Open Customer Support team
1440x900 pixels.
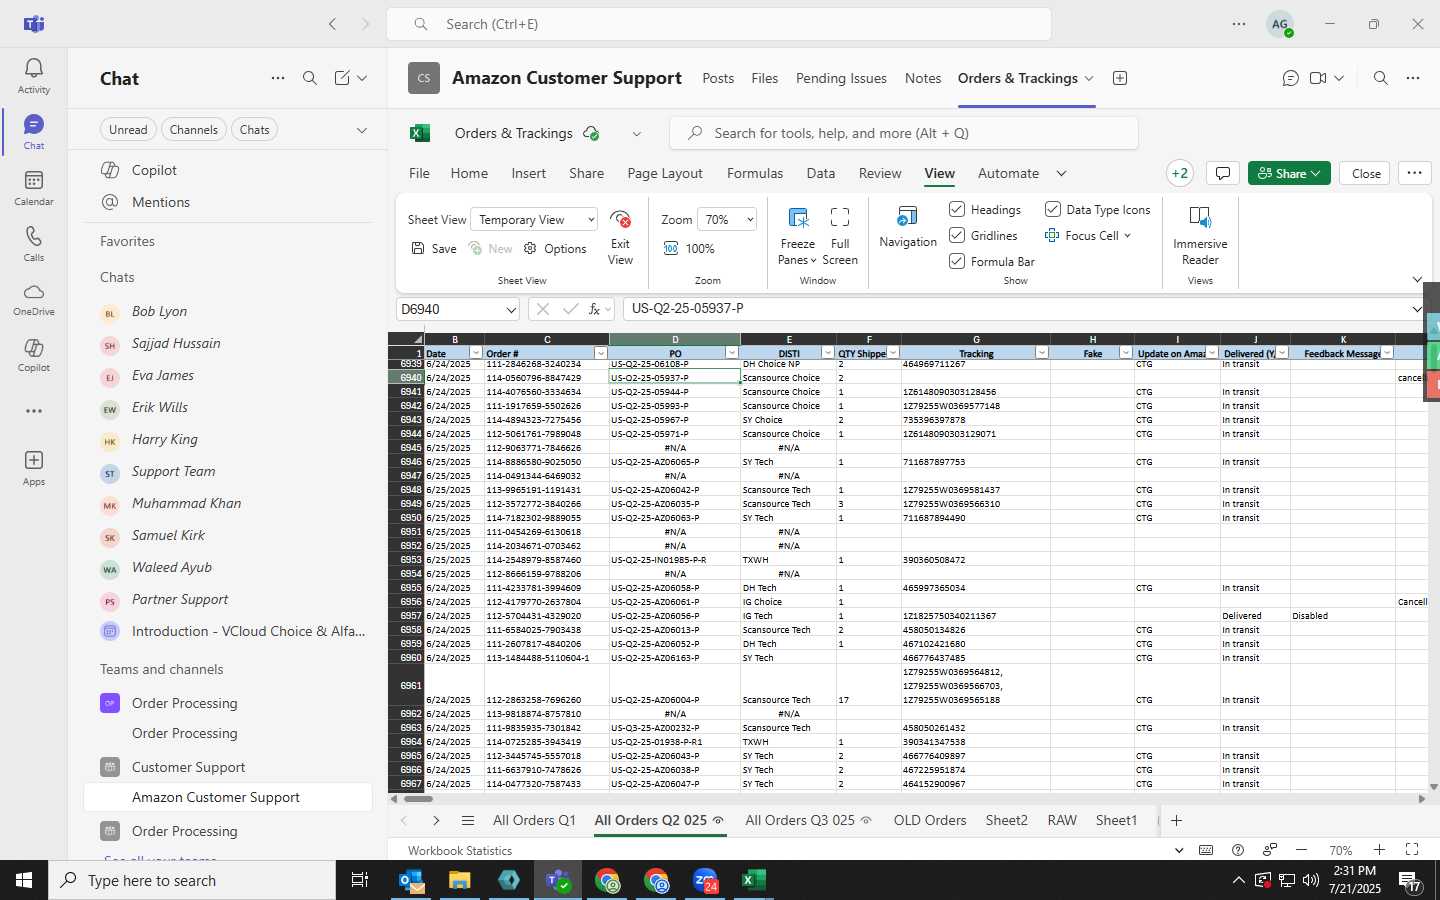tap(228, 767)
